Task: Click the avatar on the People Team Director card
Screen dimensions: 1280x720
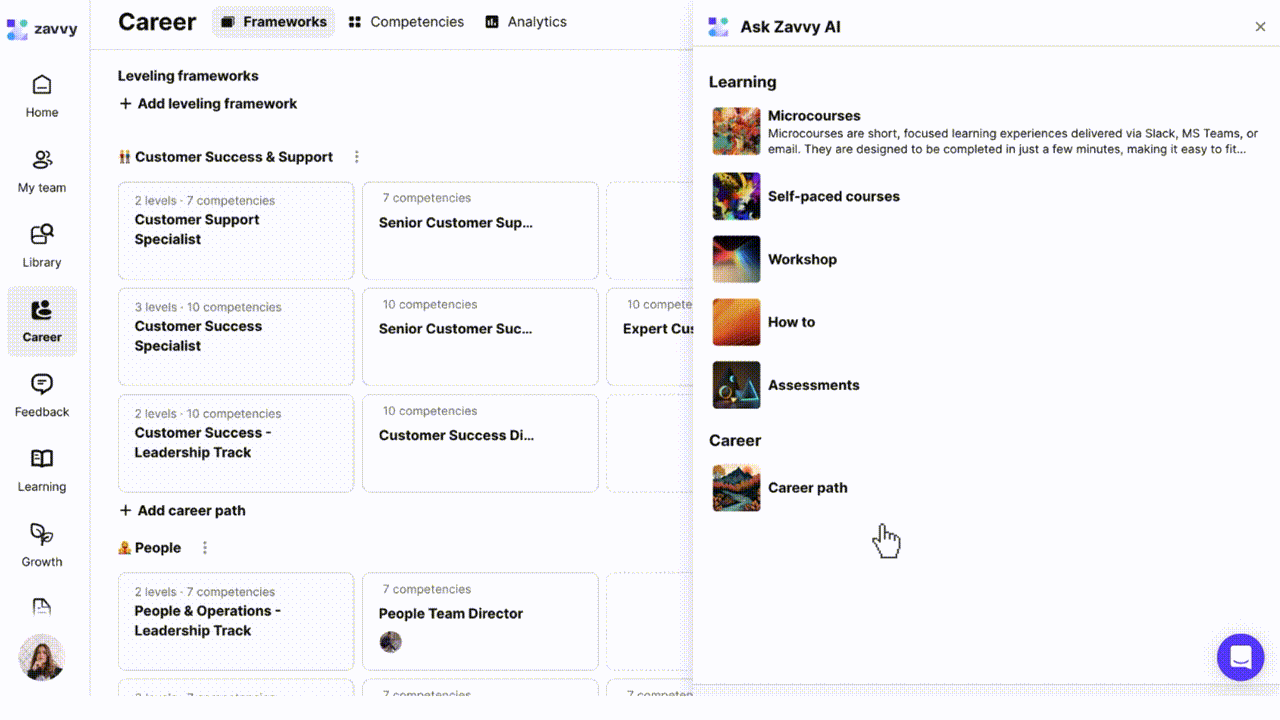Action: [391, 642]
